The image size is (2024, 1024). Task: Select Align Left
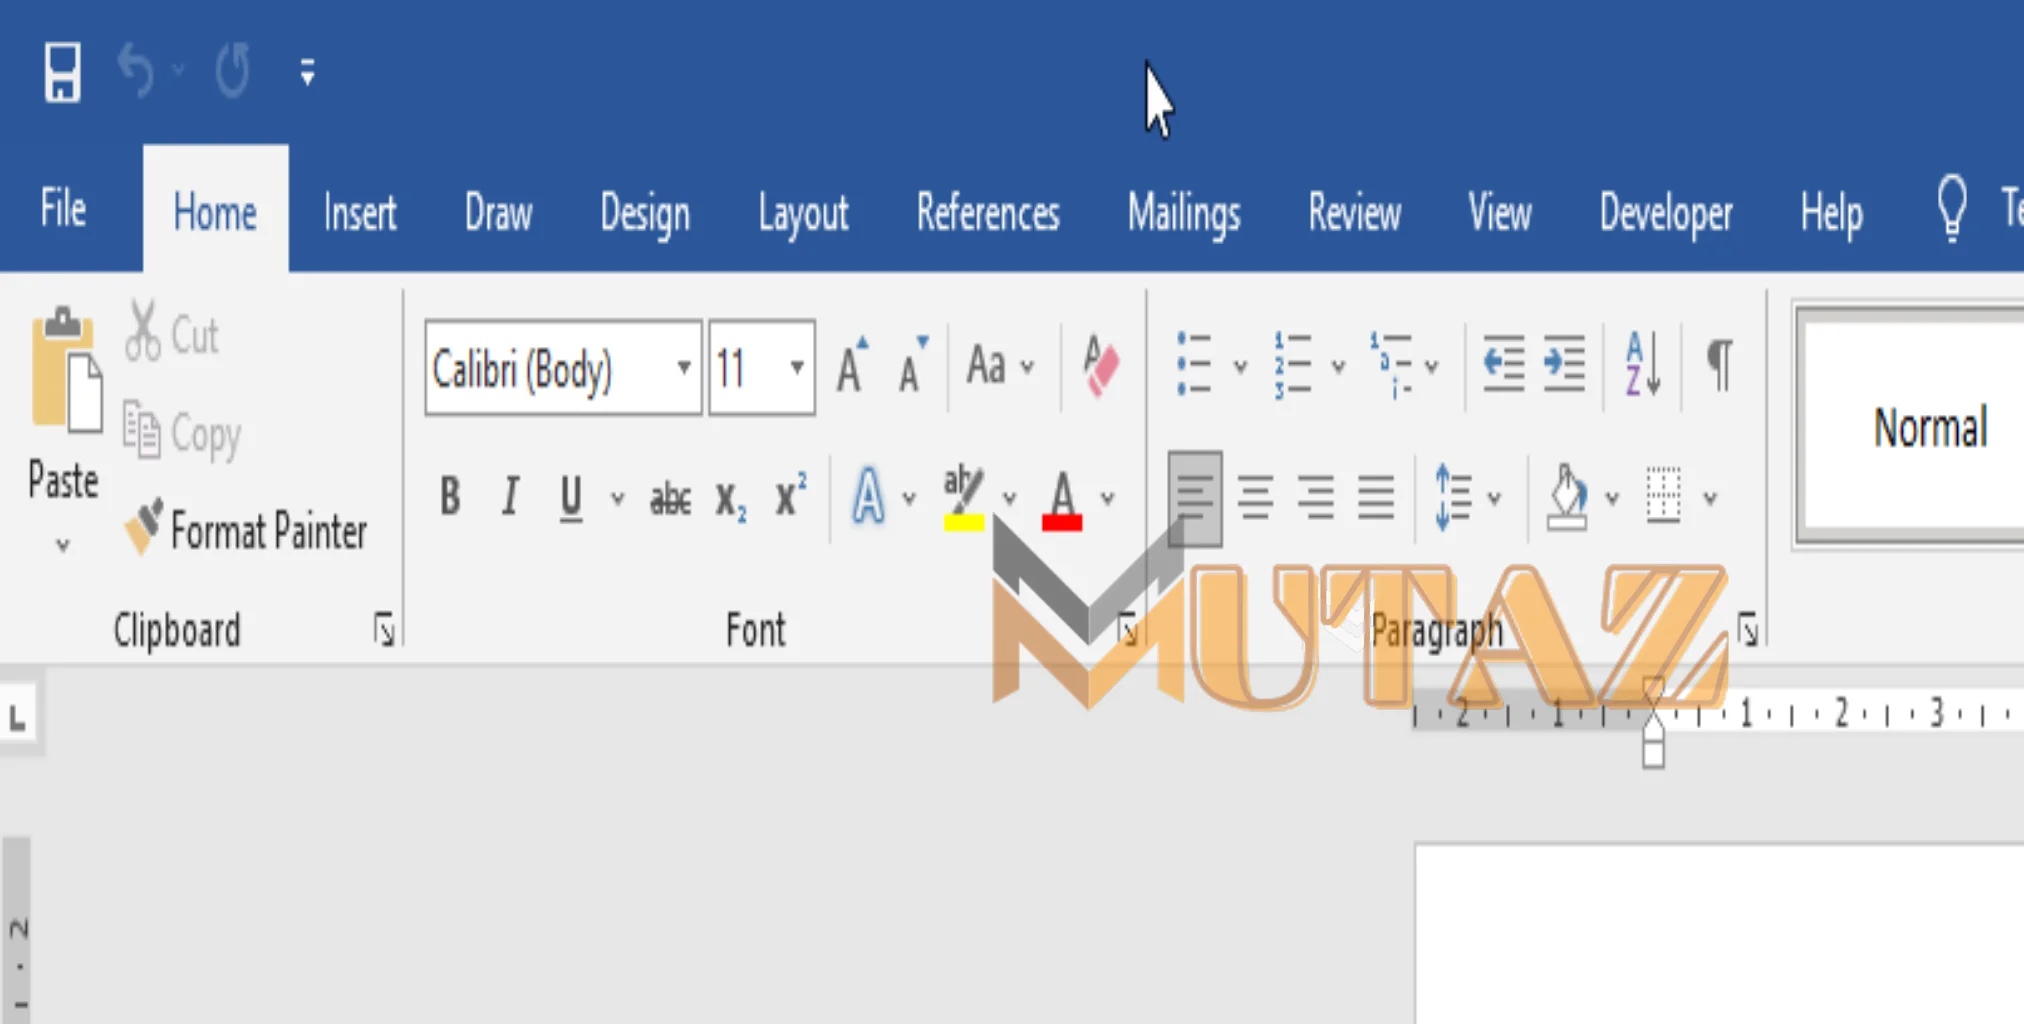click(1195, 498)
